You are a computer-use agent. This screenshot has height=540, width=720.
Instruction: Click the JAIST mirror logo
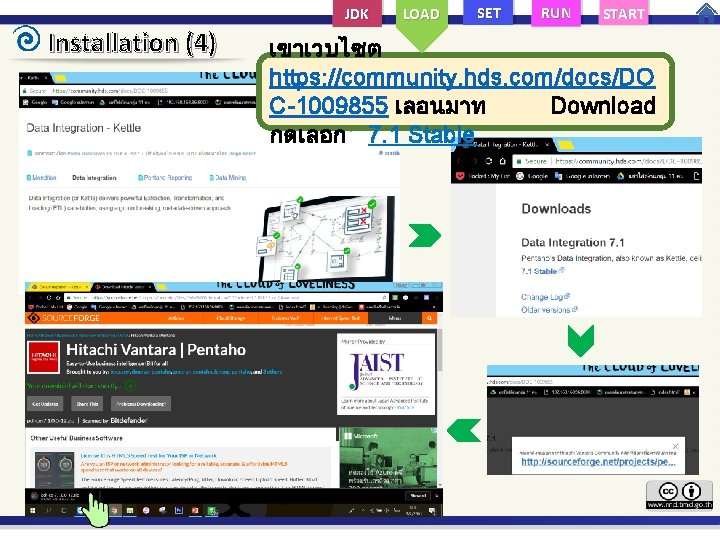(x=386, y=370)
